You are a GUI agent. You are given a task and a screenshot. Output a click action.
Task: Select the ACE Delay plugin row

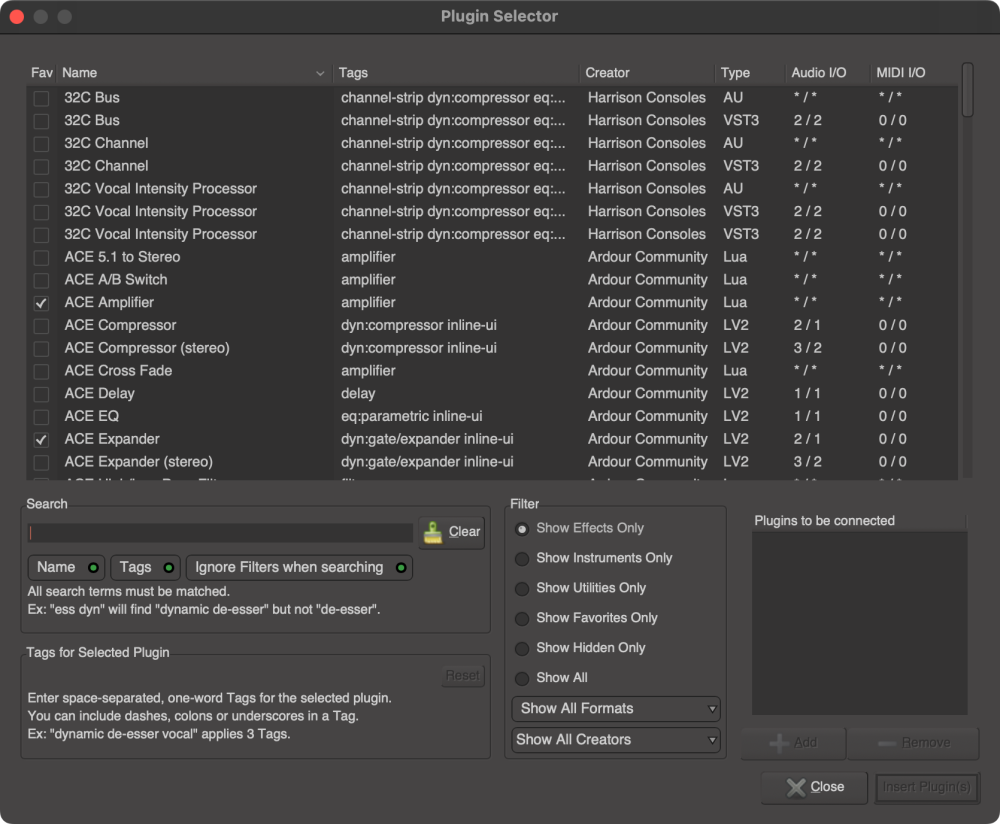[492, 394]
